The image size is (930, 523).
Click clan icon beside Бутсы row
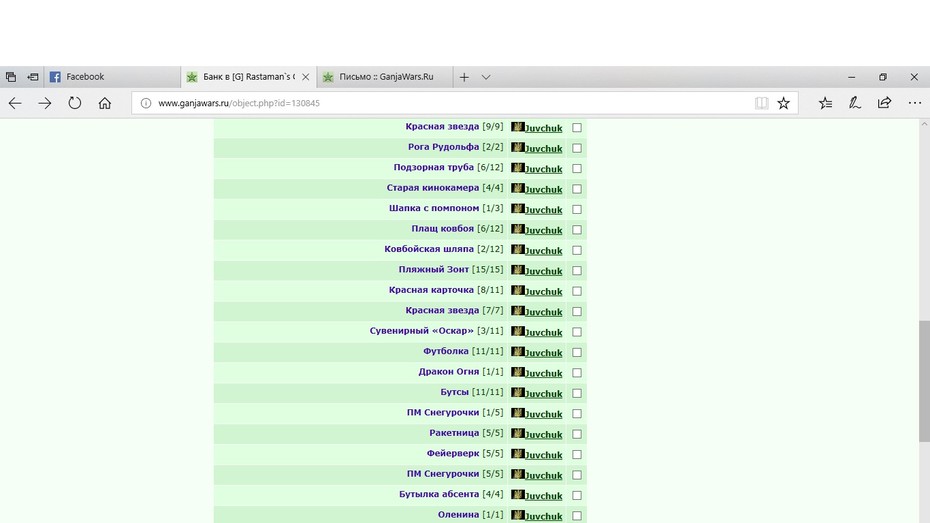(x=518, y=393)
